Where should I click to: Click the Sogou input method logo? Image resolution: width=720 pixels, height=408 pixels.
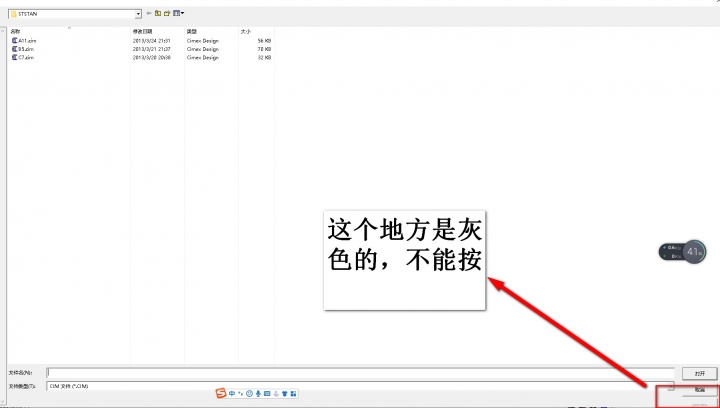point(221,393)
